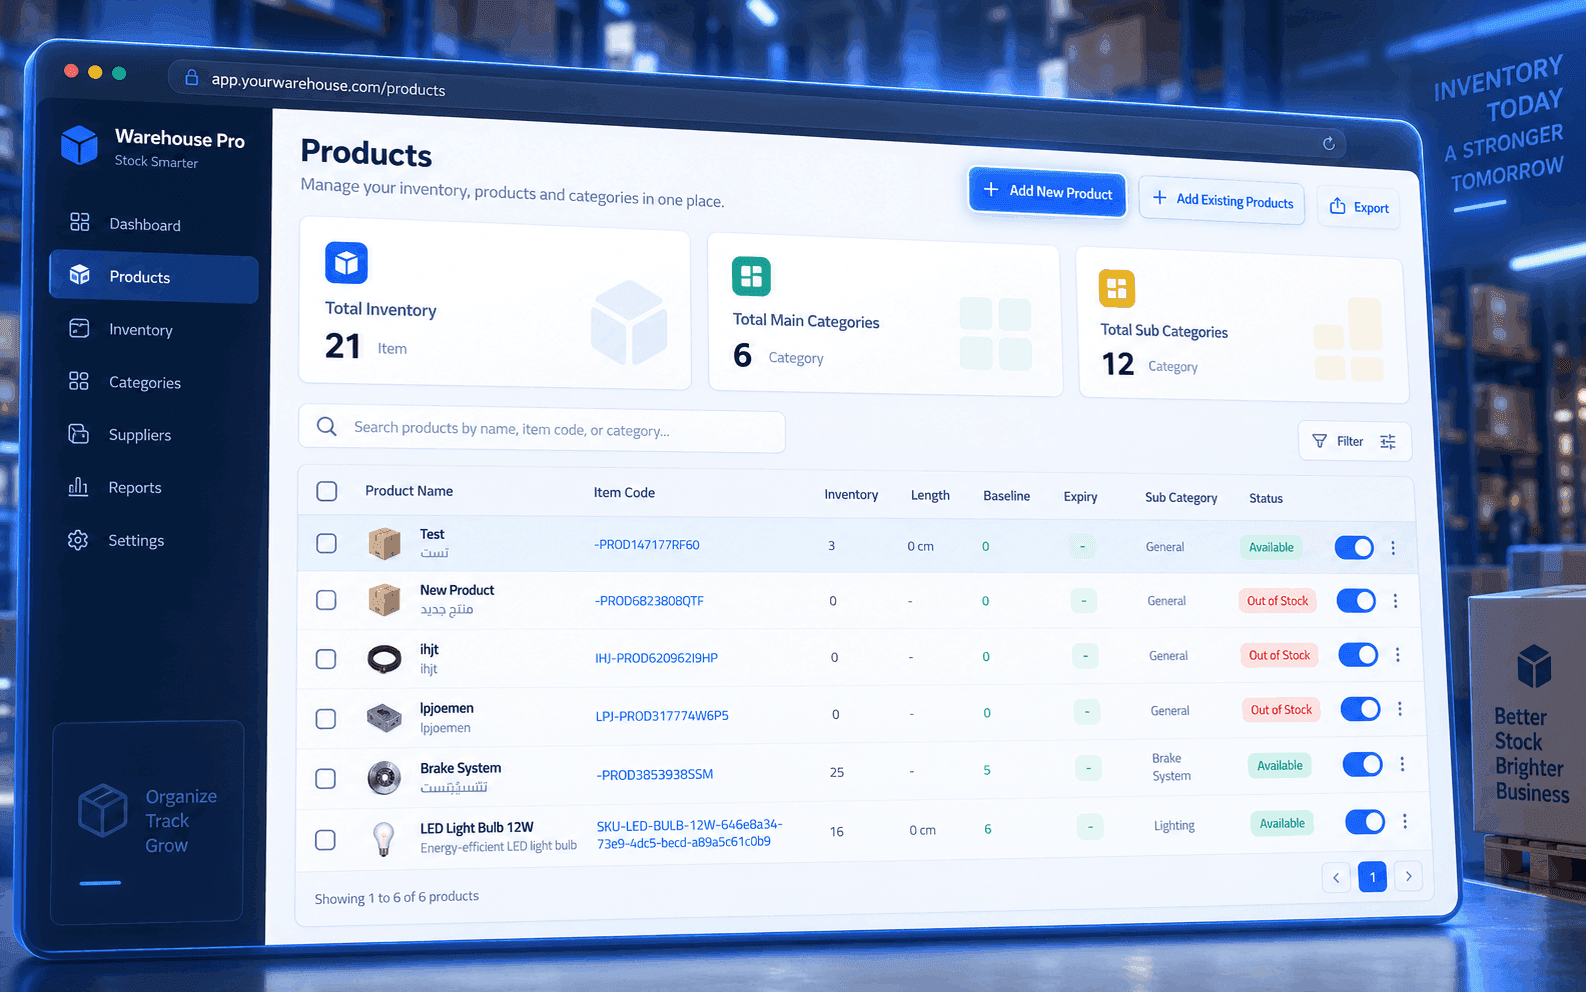Click Out of Stock badge for ihjt
Image resolution: width=1586 pixels, height=992 pixels.
[x=1280, y=655]
